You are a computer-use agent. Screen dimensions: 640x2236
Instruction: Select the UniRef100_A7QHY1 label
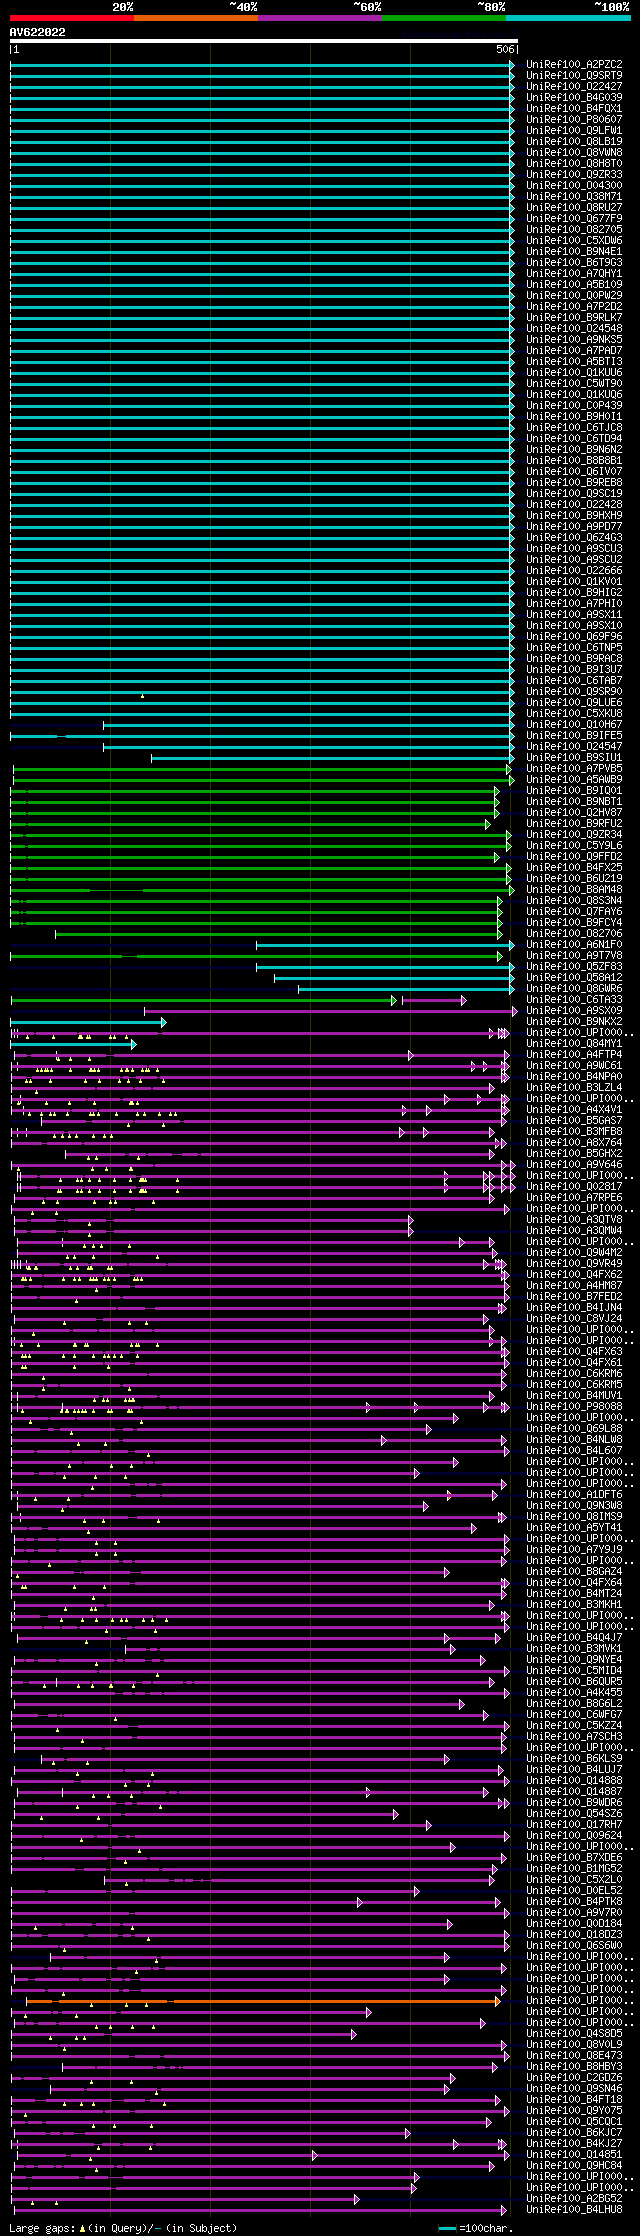(574, 273)
